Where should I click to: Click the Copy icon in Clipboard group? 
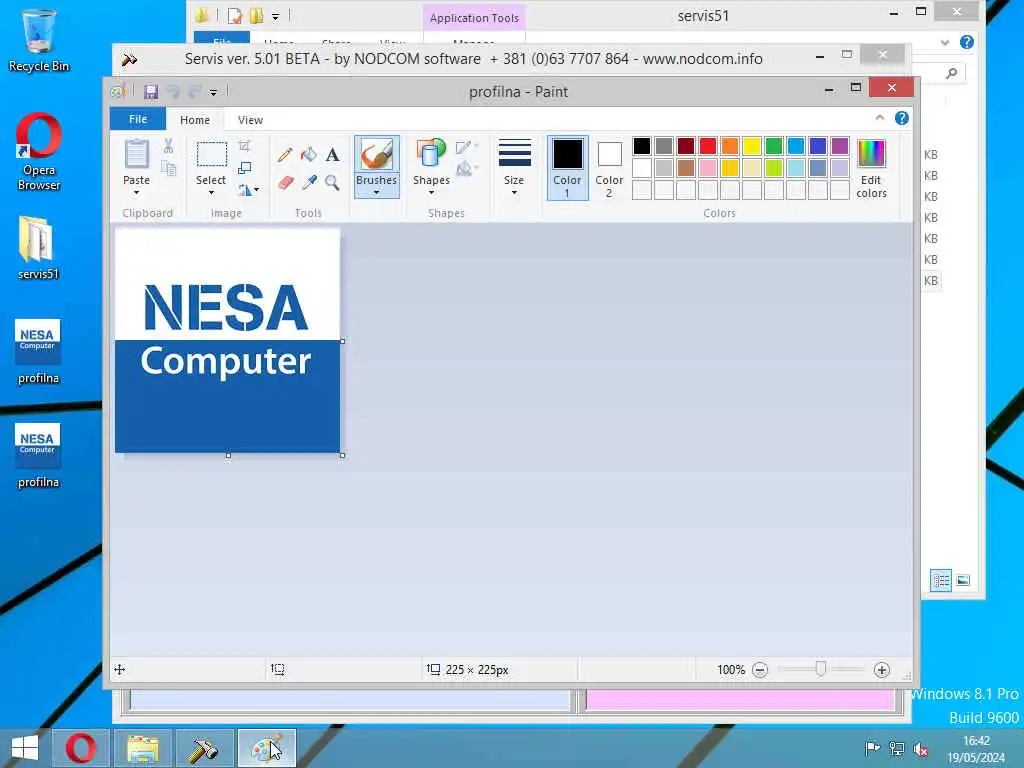point(168,168)
